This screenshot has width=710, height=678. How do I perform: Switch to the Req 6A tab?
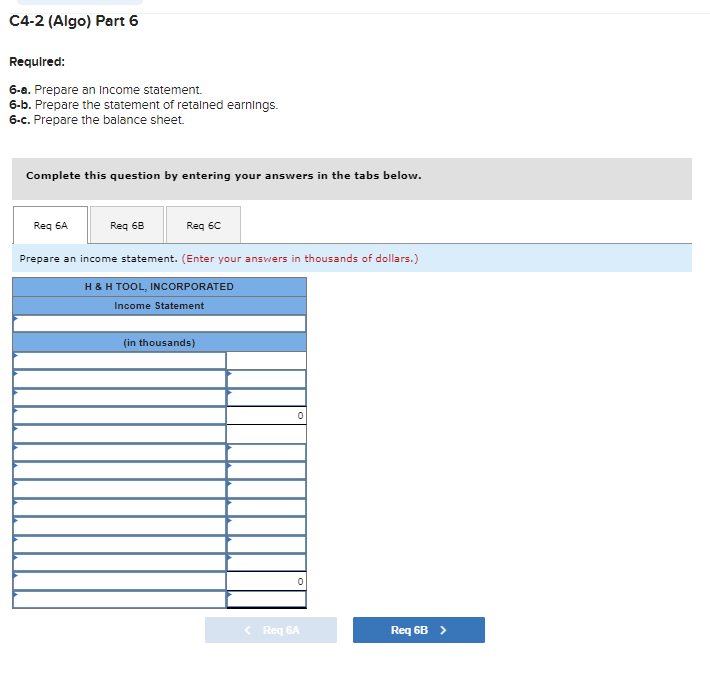coord(50,225)
